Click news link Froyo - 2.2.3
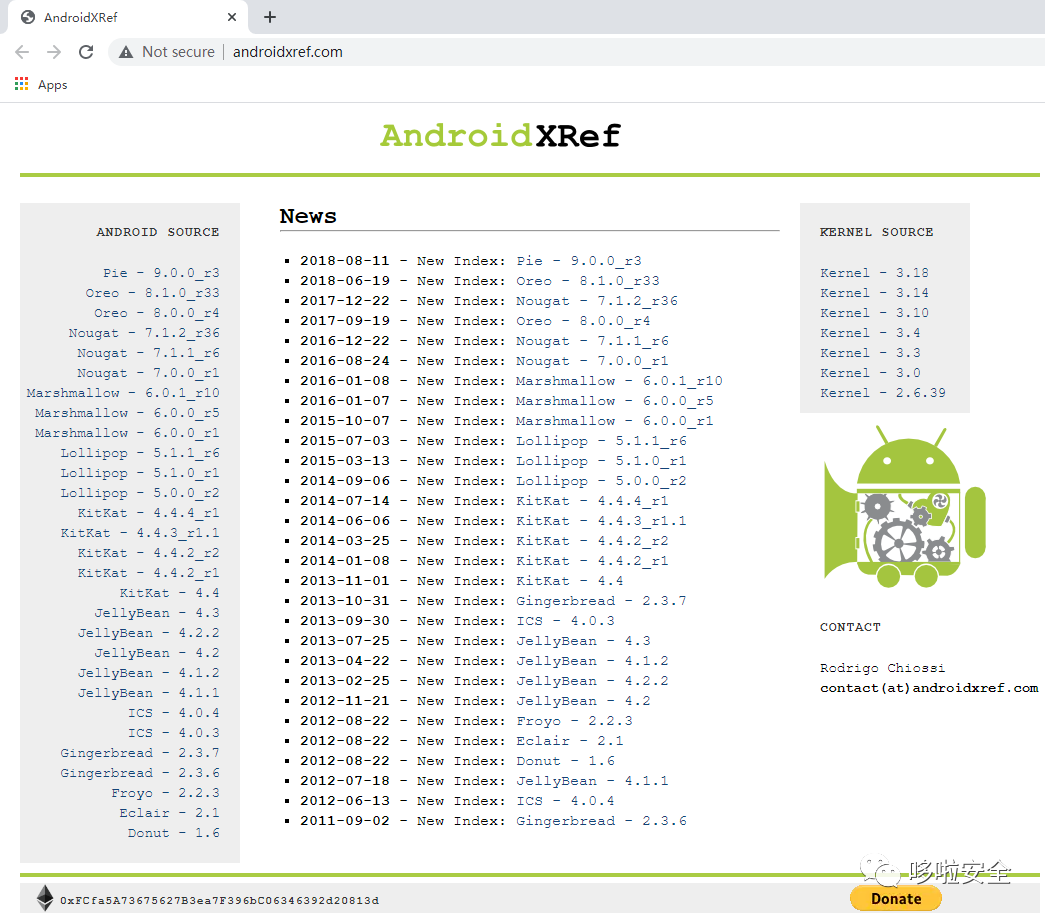The height and width of the screenshot is (918, 1045). tap(574, 721)
